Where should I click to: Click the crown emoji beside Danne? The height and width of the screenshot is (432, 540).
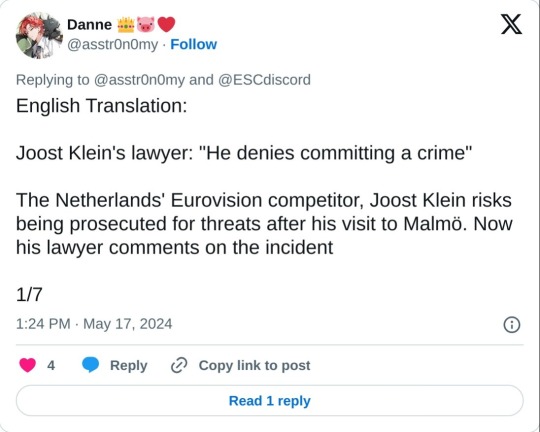pyautogui.click(x=126, y=25)
